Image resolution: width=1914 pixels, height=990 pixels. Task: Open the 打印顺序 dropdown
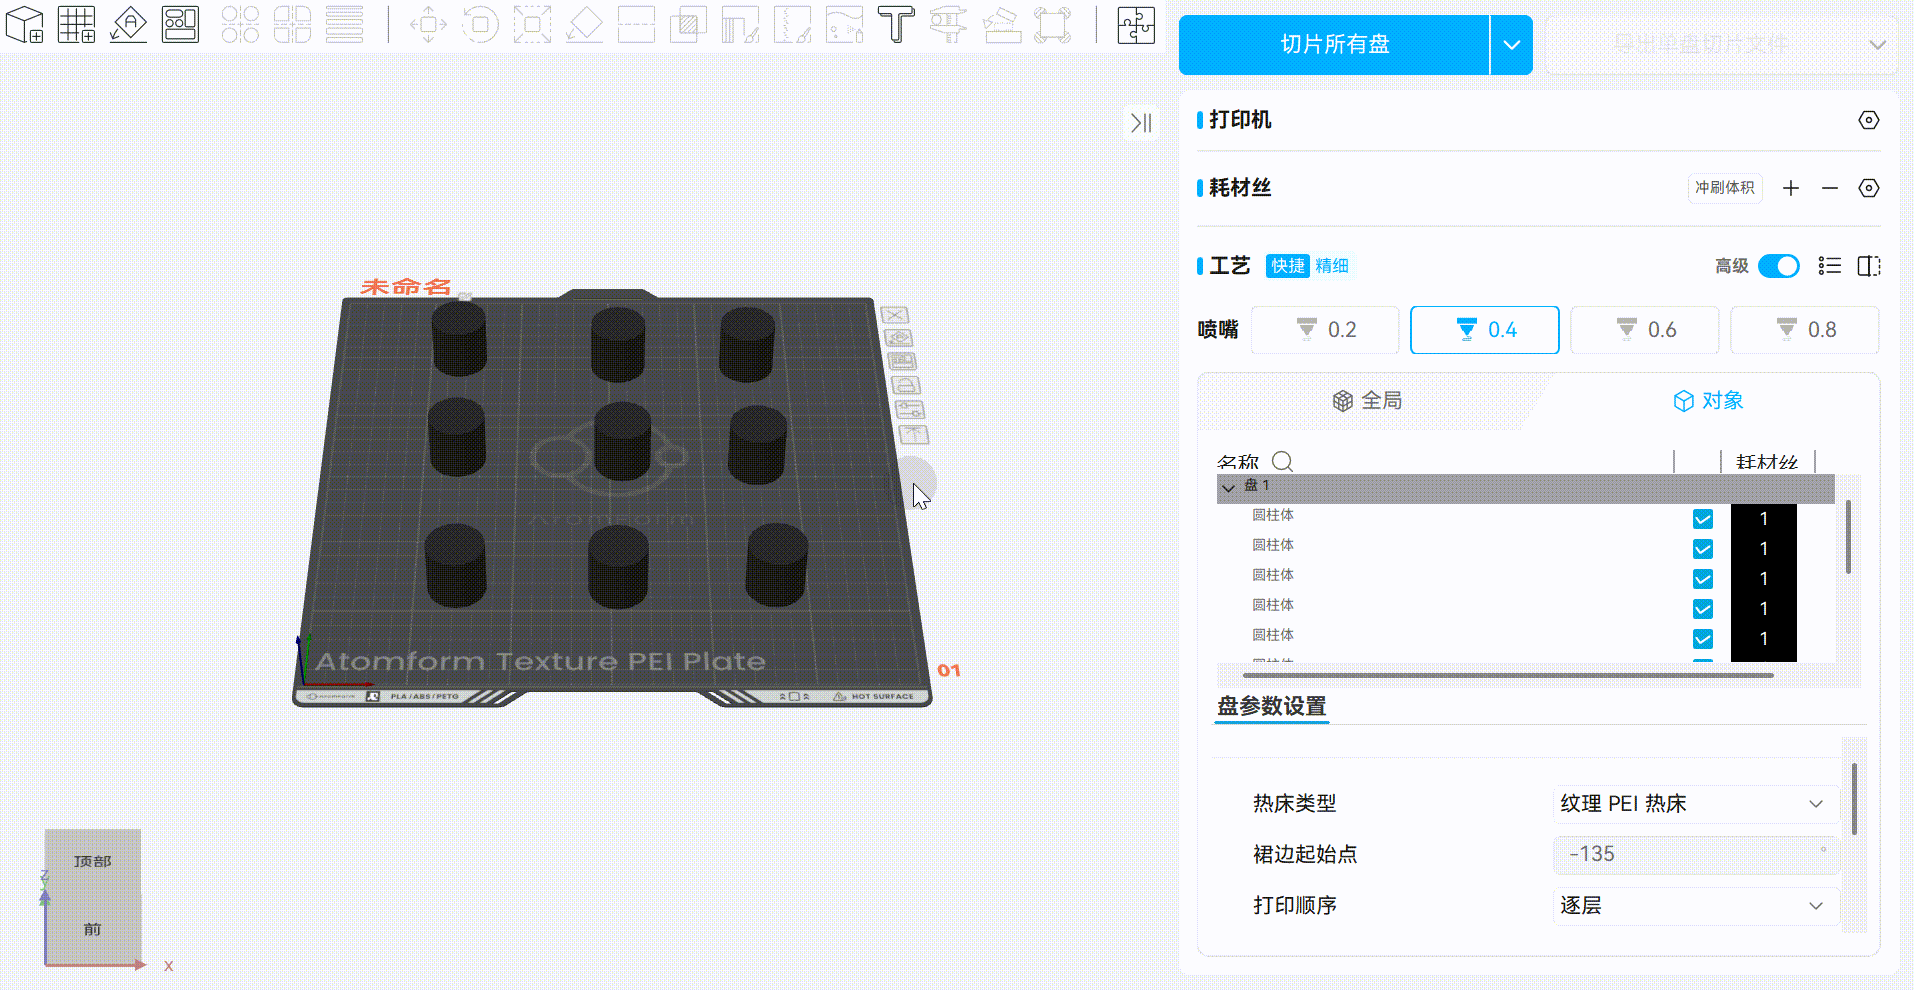coord(1696,906)
